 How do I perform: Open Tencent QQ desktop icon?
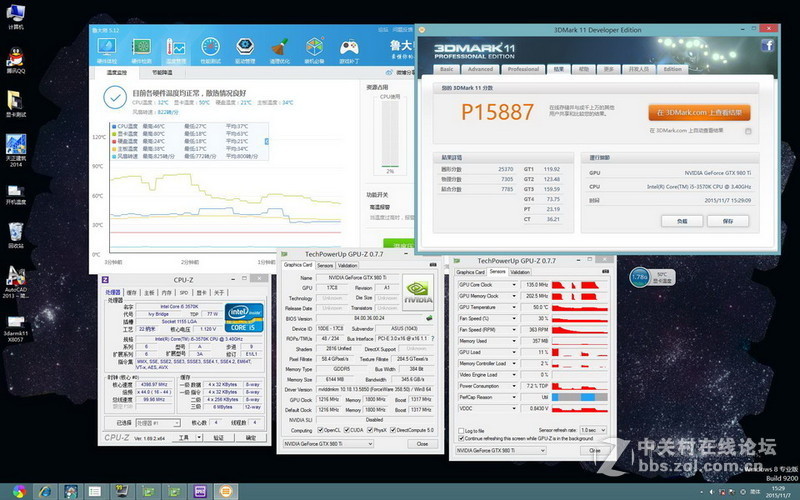pyautogui.click(x=16, y=60)
